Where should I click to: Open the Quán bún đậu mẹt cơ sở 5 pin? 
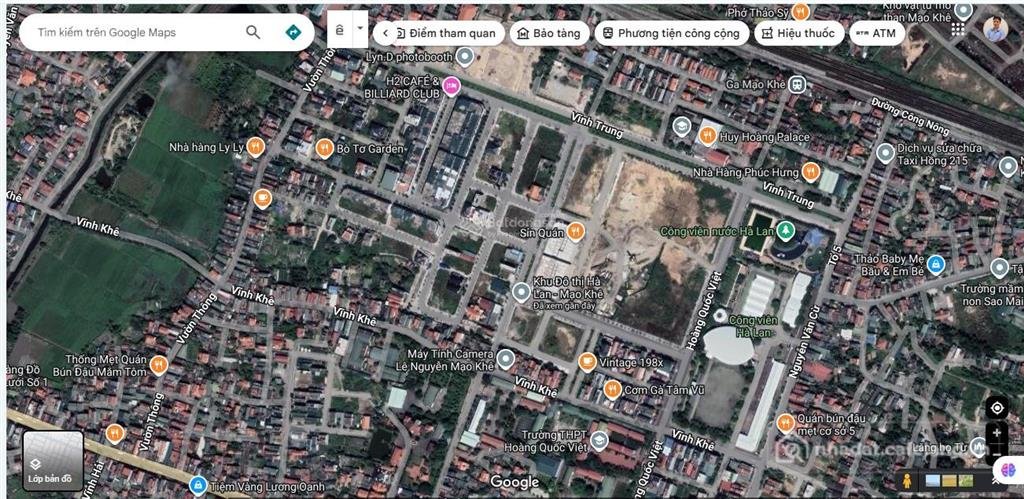tap(786, 423)
